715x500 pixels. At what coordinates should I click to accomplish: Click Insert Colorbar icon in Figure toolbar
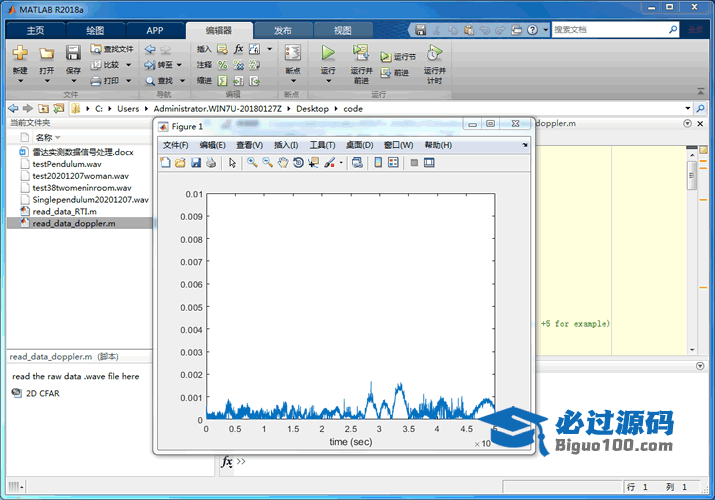tap(378, 162)
